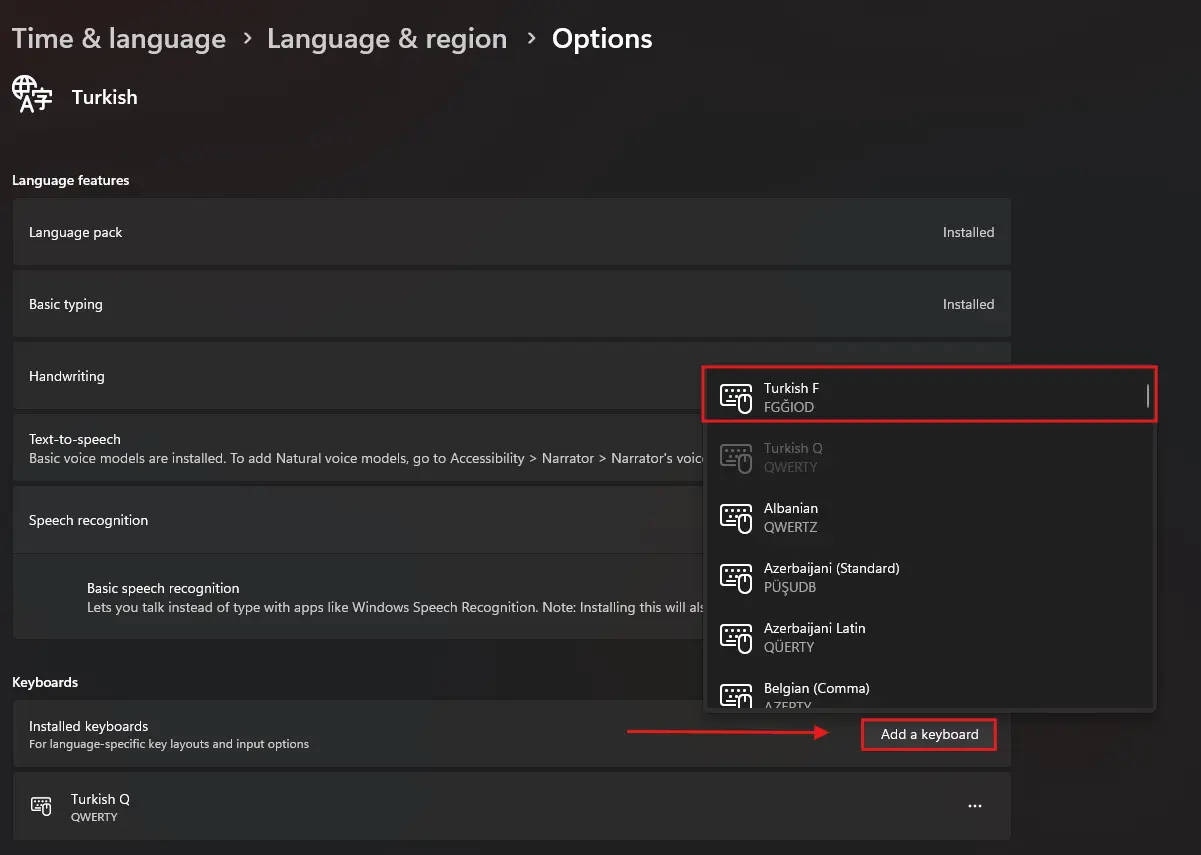The width and height of the screenshot is (1201, 855).
Task: Click disabled Turkish Q entry in list
Action: click(x=930, y=457)
